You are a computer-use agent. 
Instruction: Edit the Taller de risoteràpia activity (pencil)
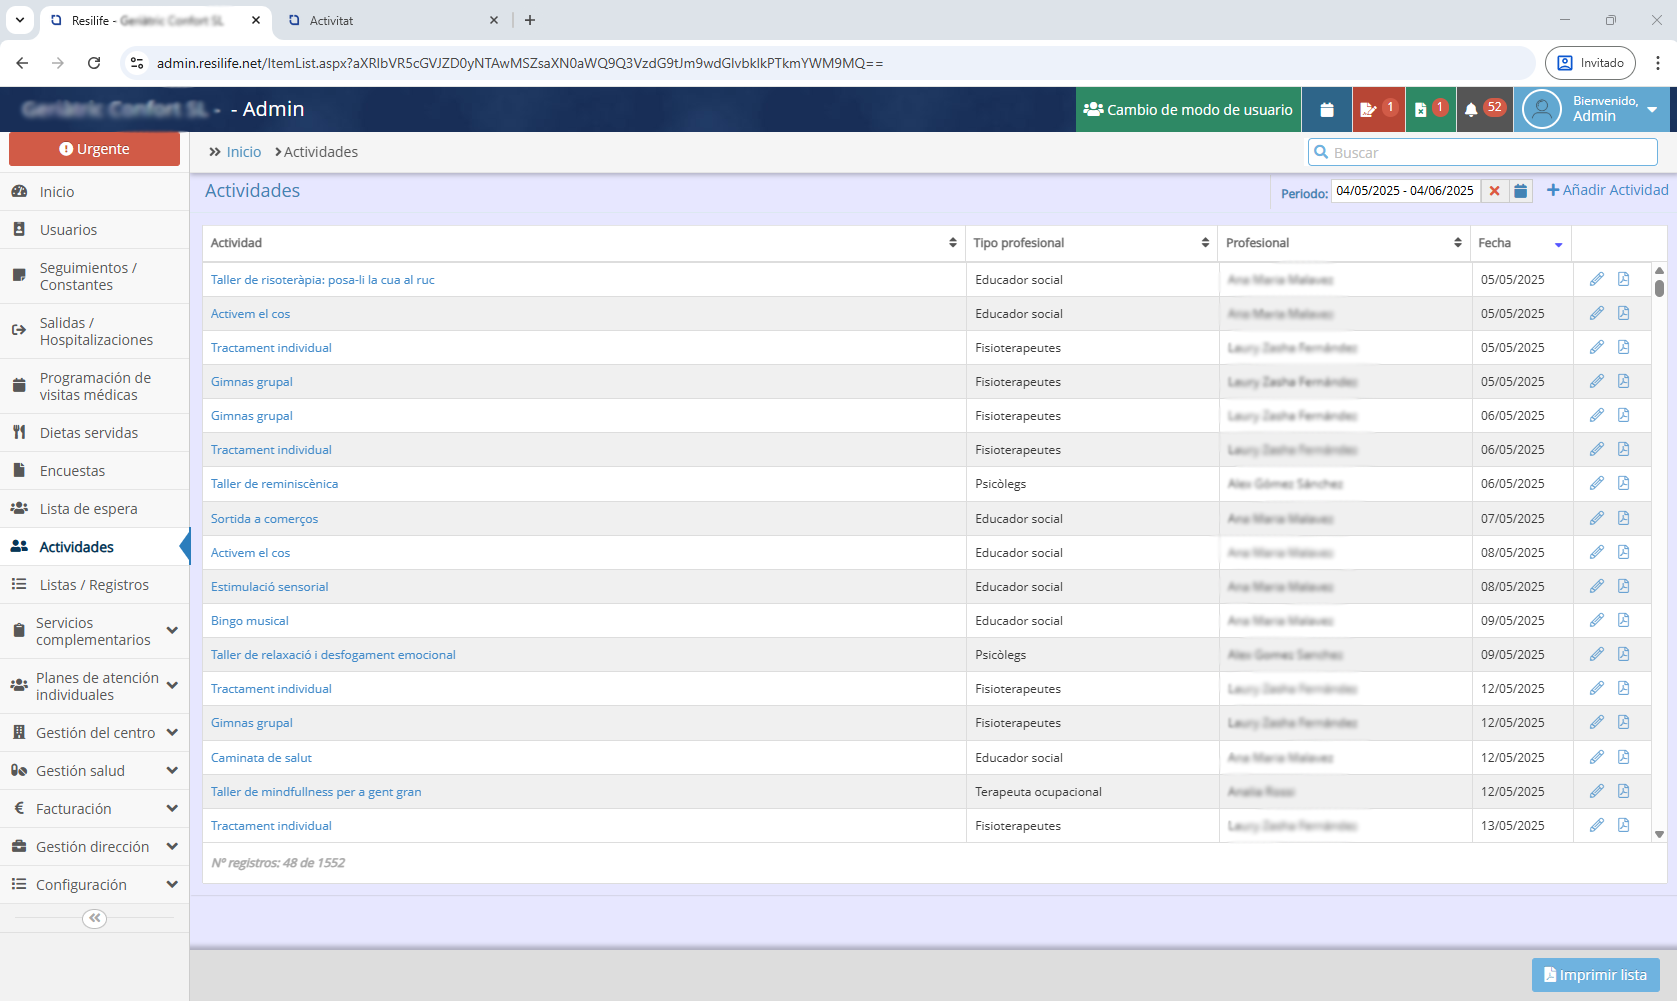click(1597, 280)
